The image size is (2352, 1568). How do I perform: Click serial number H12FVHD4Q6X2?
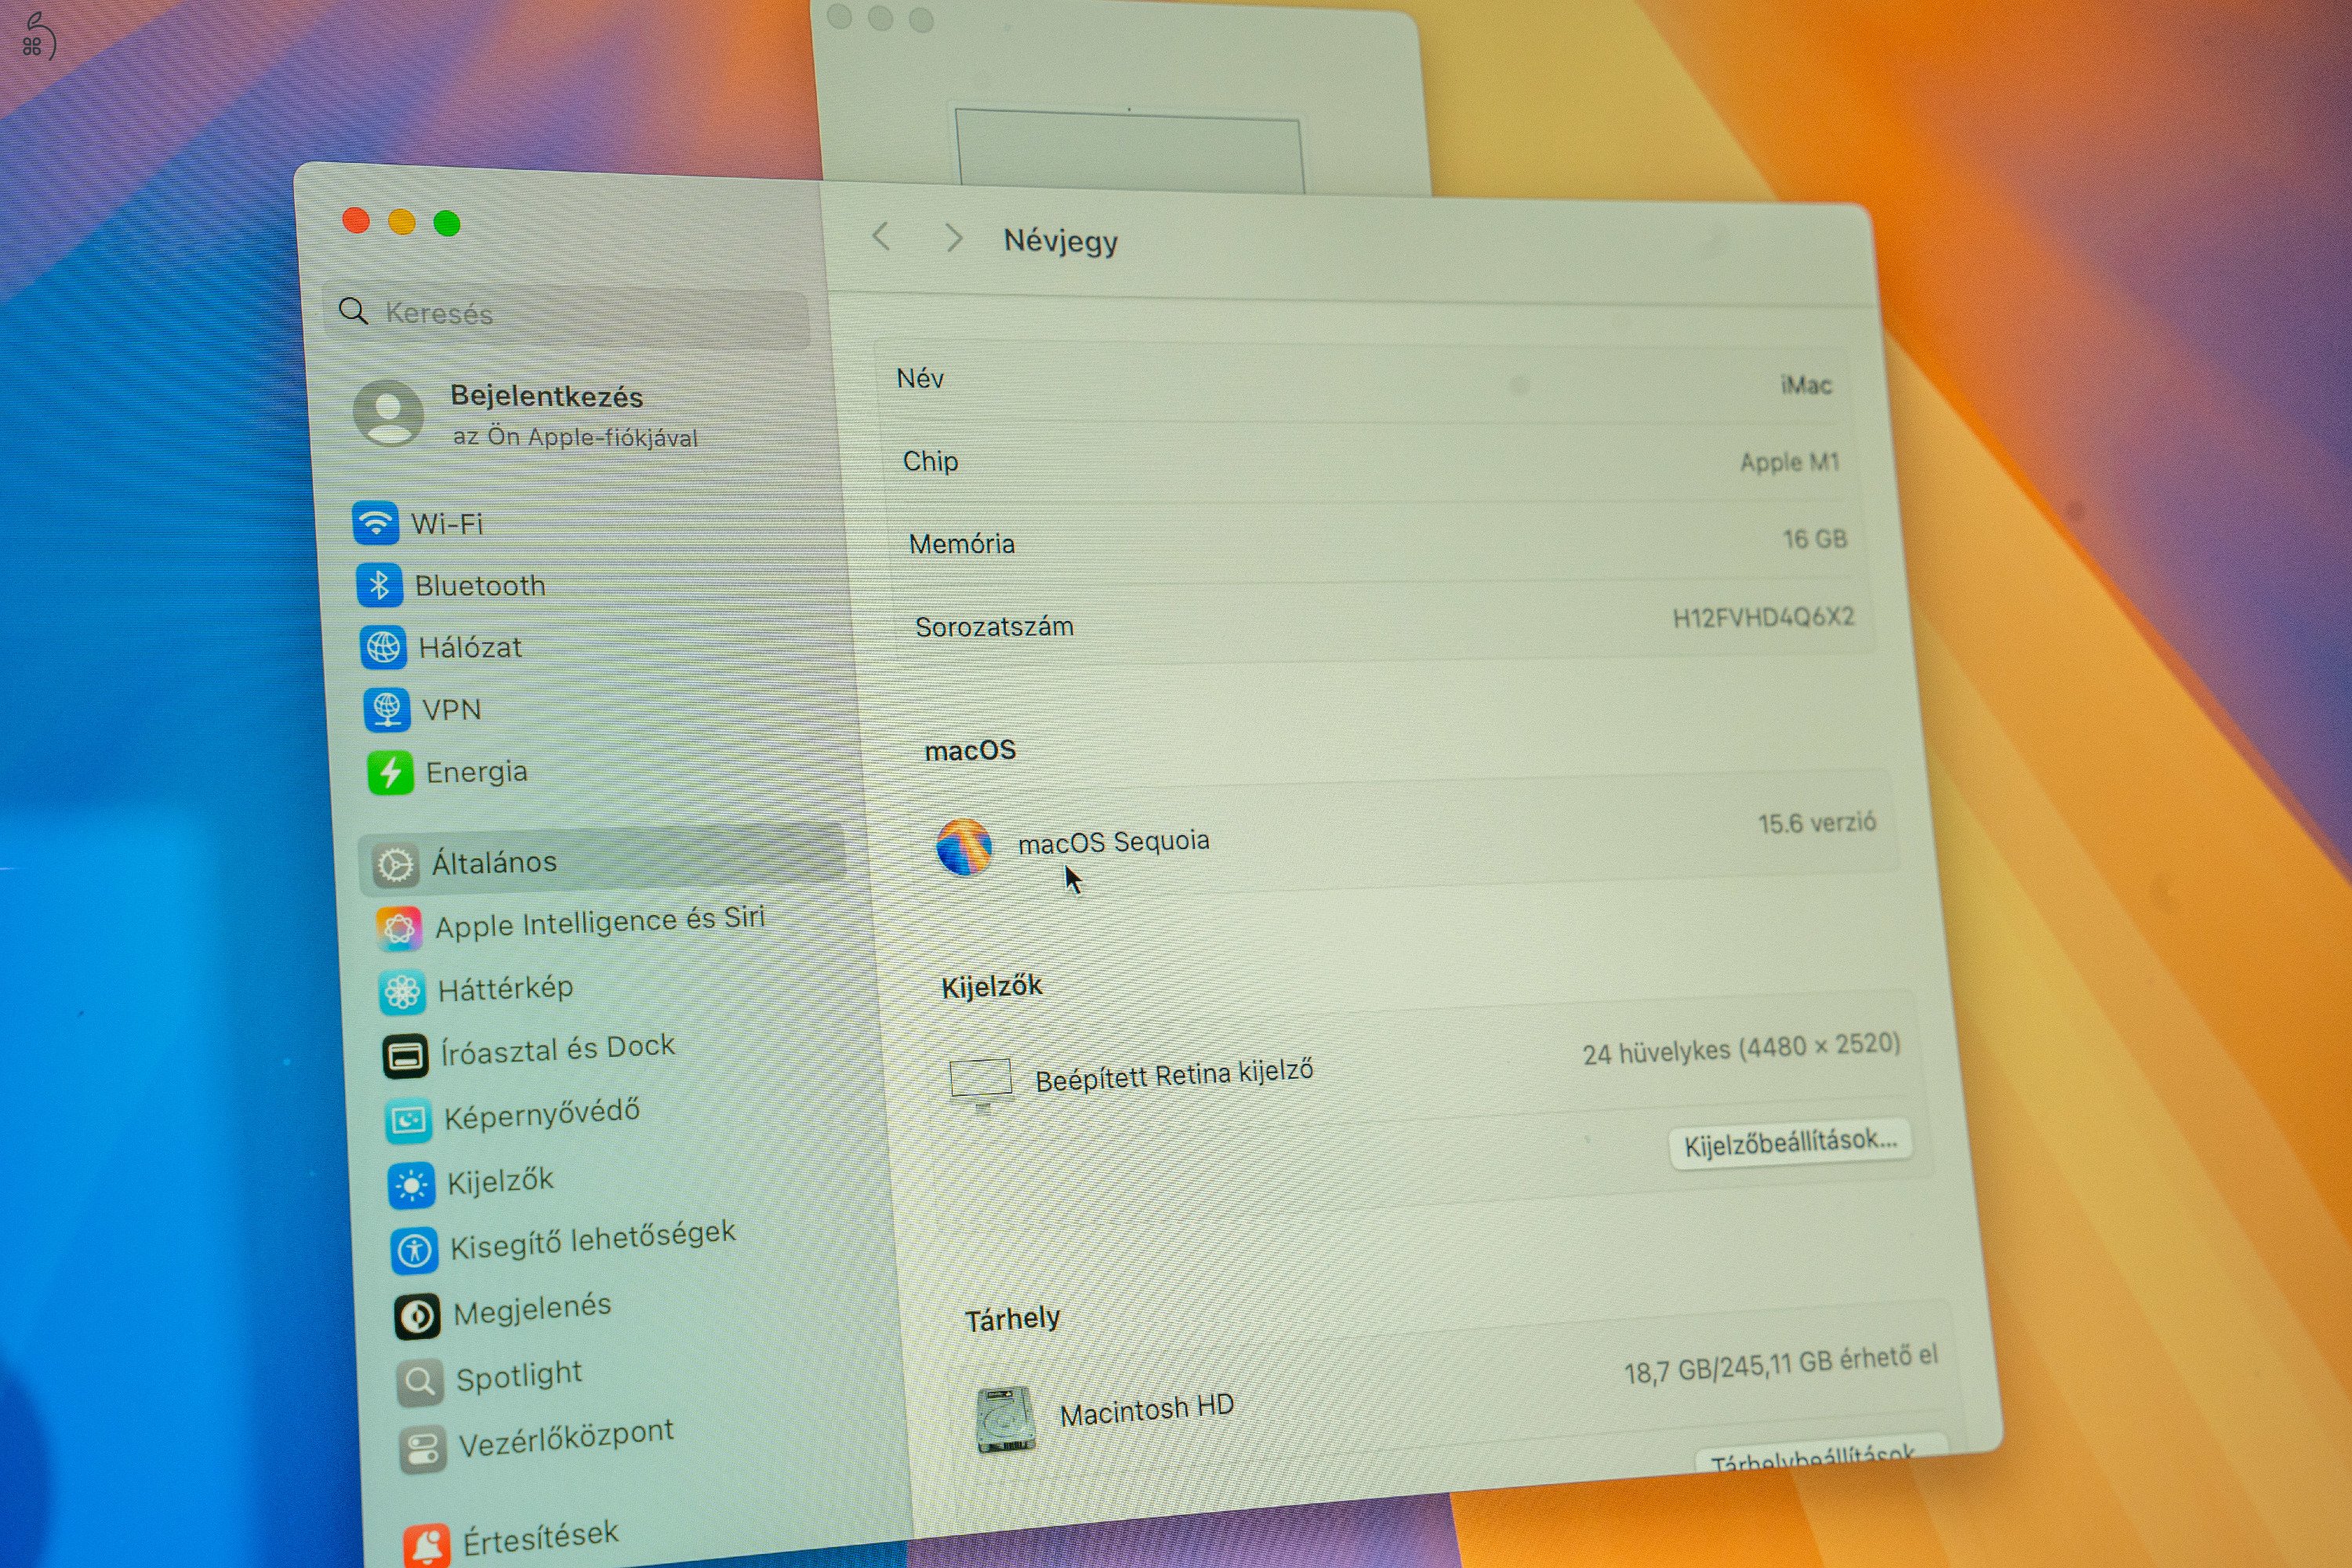click(x=1764, y=617)
